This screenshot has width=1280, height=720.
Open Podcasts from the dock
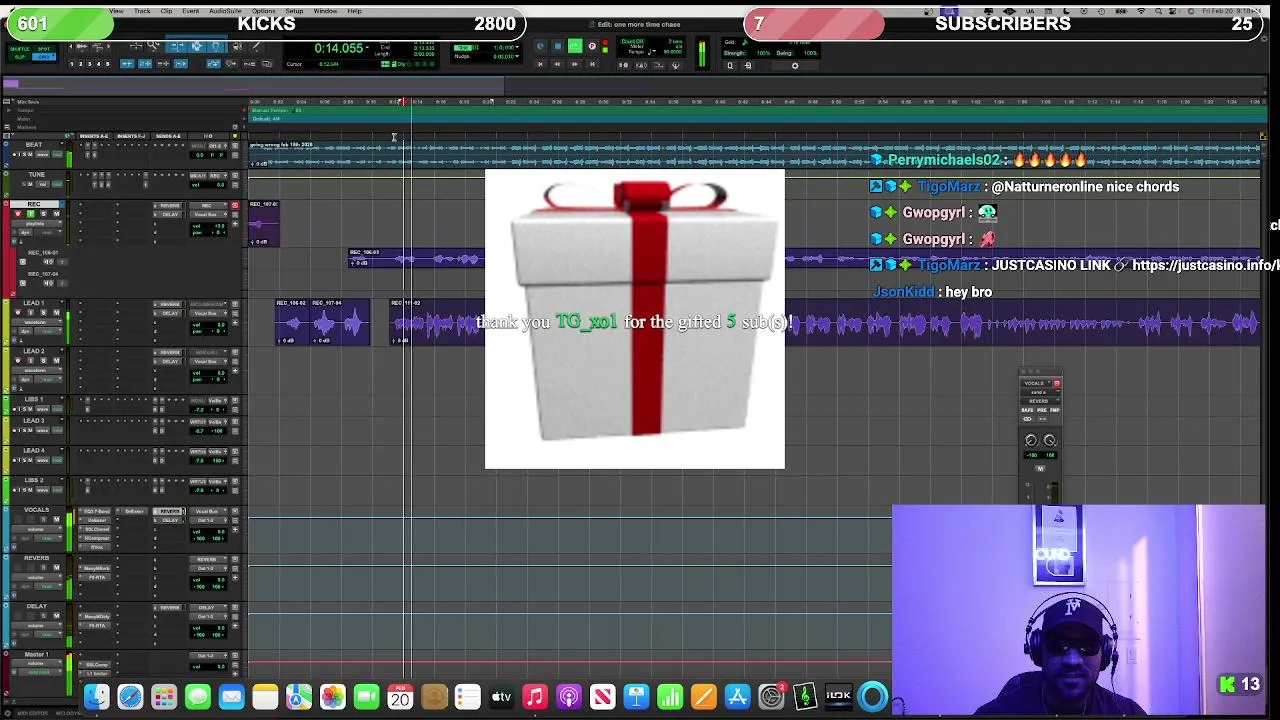[x=569, y=697]
